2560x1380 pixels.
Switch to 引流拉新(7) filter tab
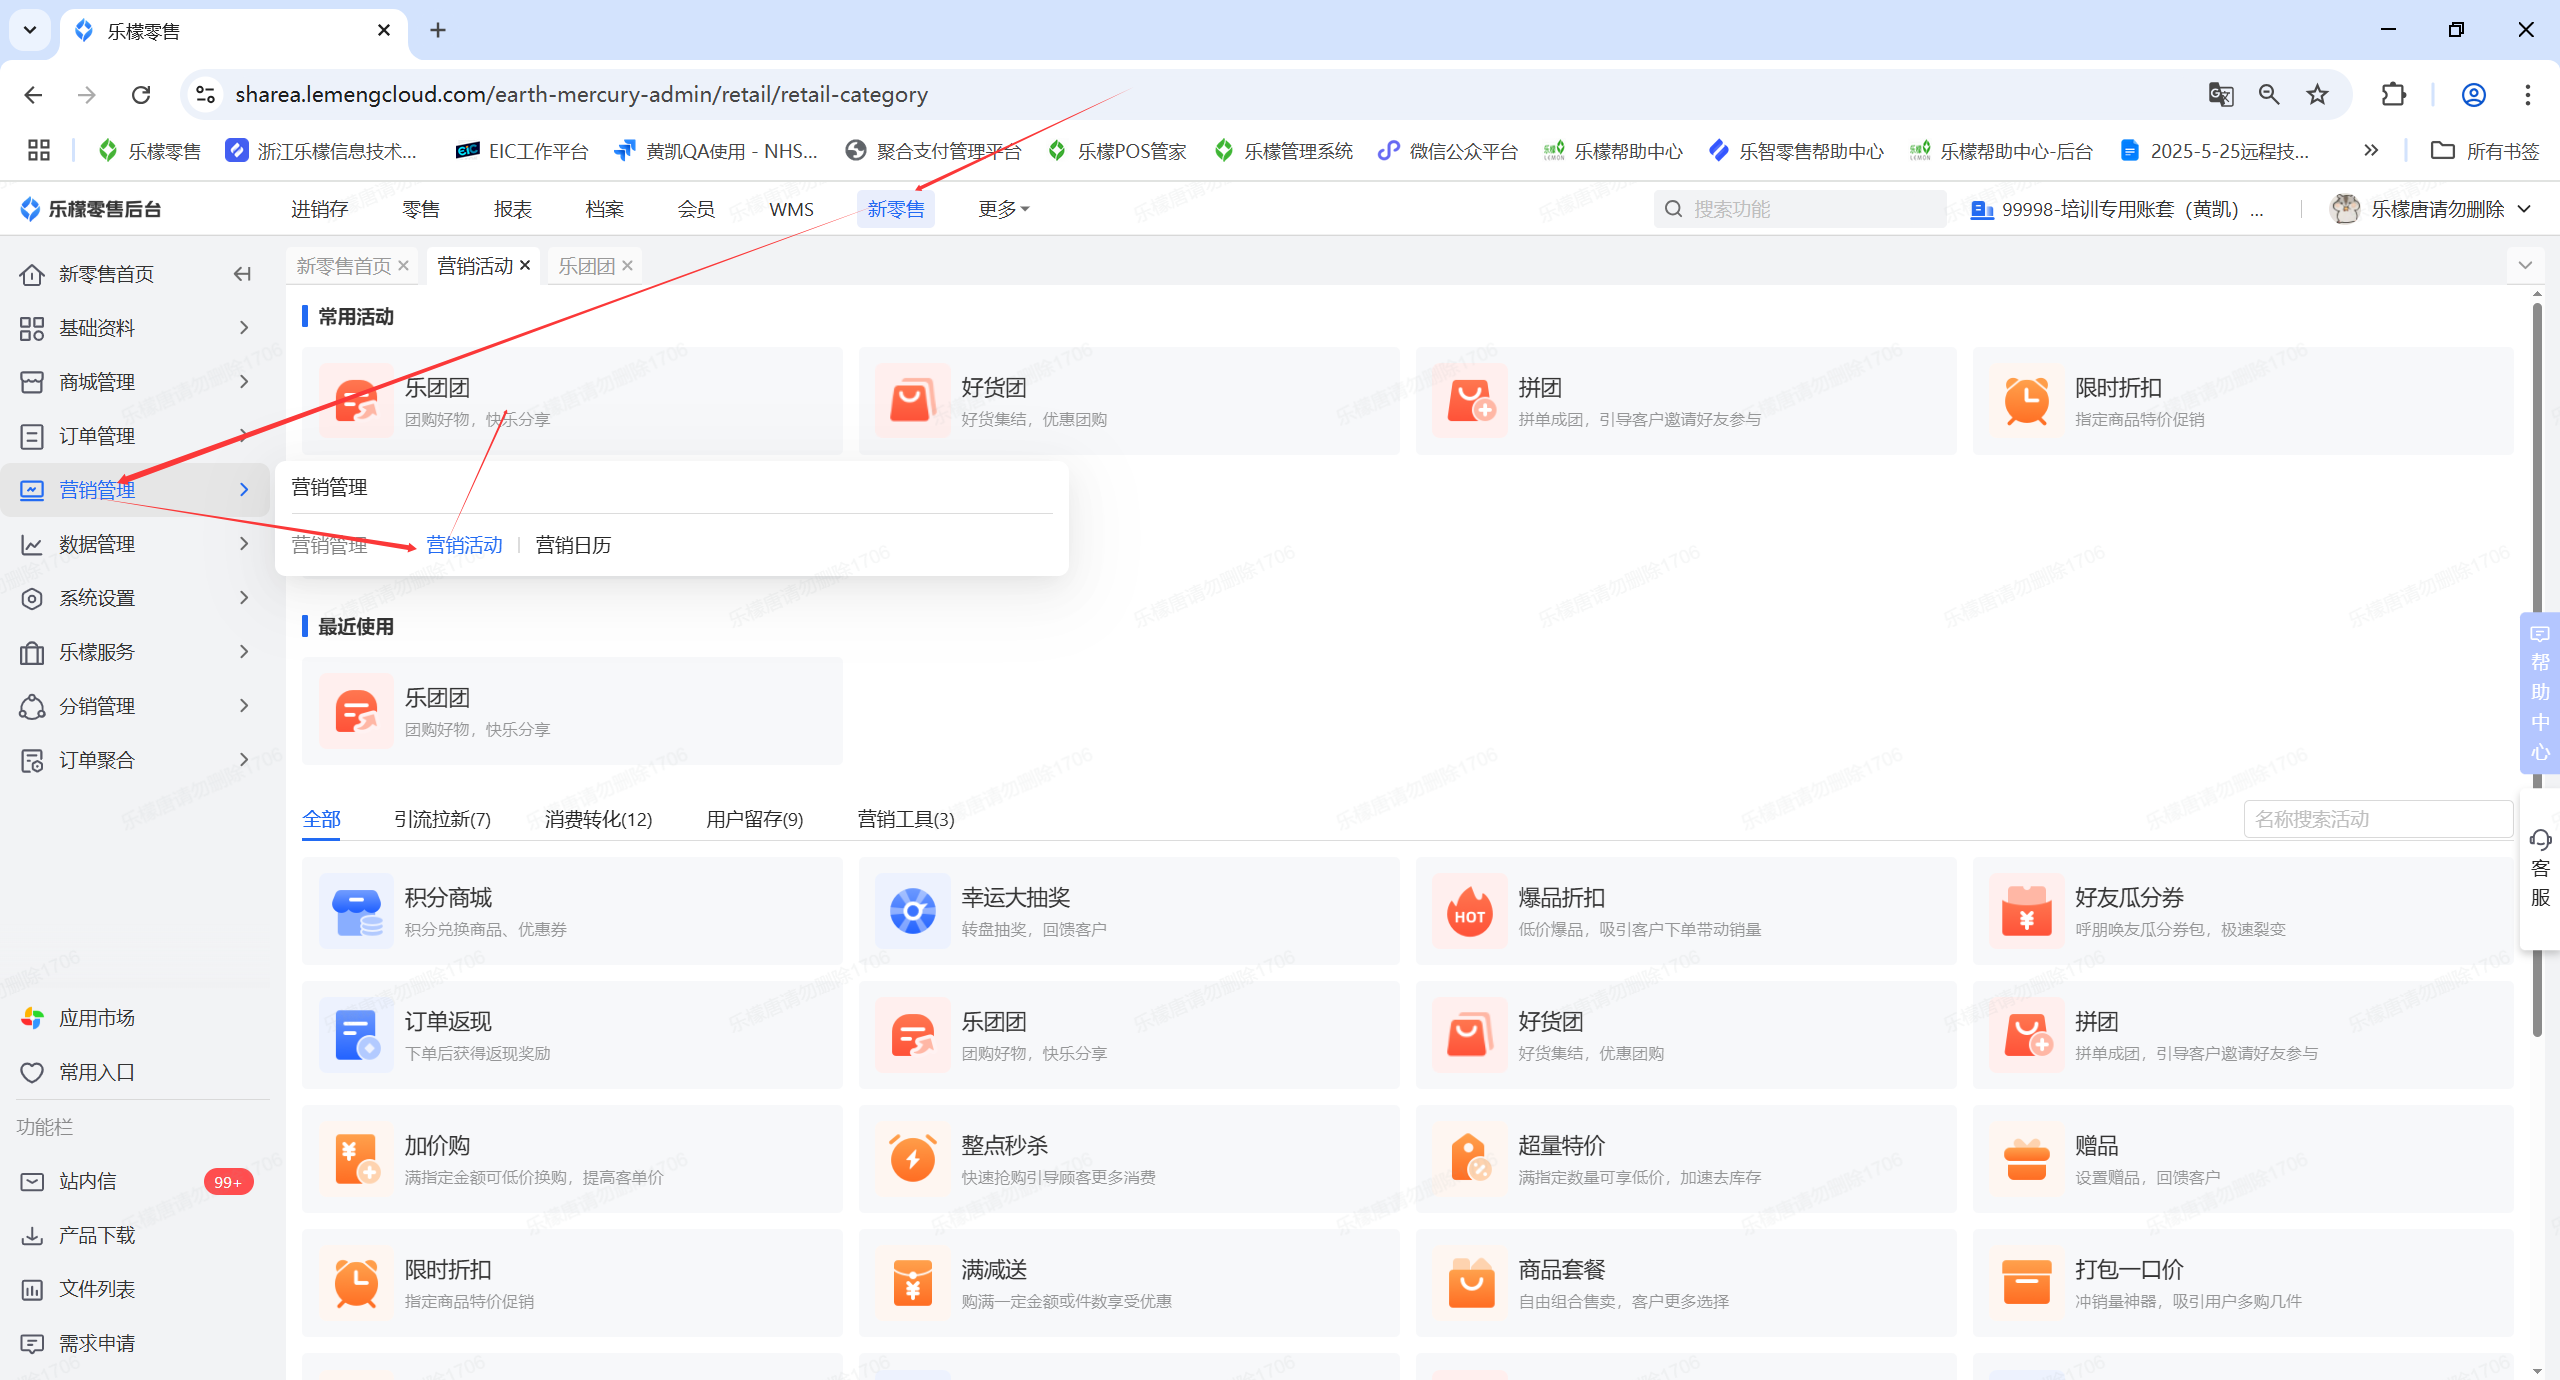point(442,819)
